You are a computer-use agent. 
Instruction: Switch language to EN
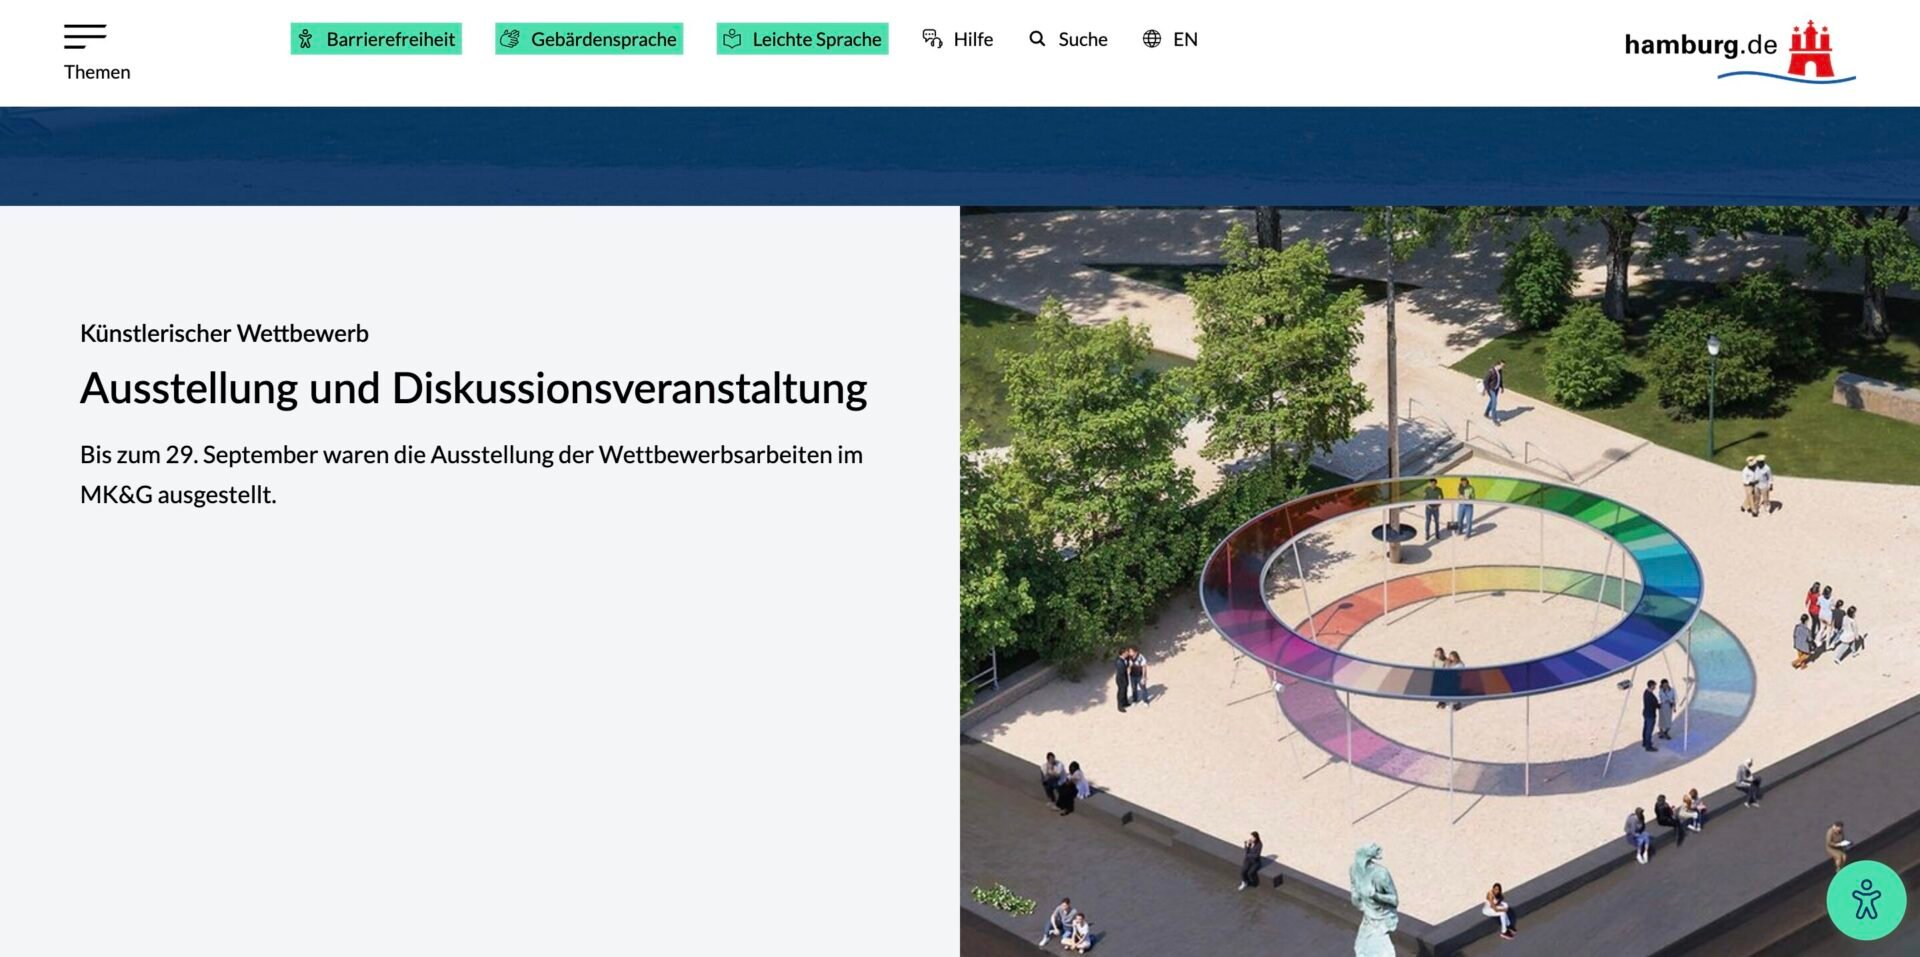tap(1185, 39)
